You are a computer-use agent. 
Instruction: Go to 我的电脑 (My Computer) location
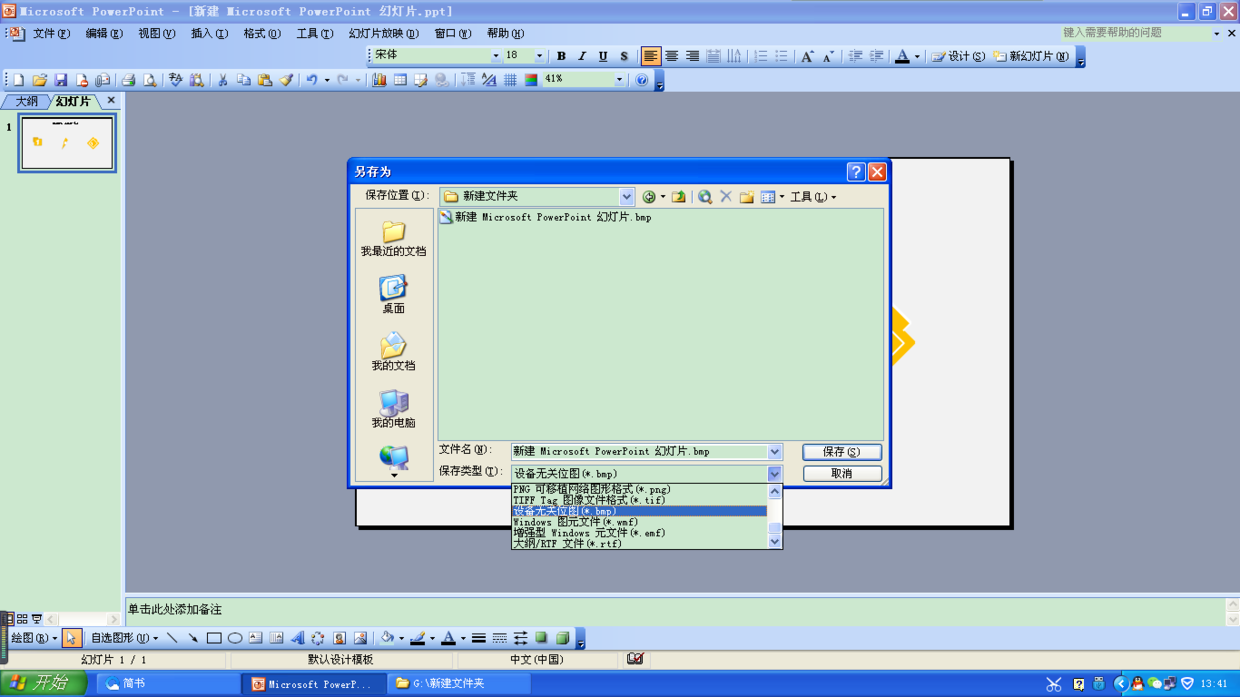393,410
